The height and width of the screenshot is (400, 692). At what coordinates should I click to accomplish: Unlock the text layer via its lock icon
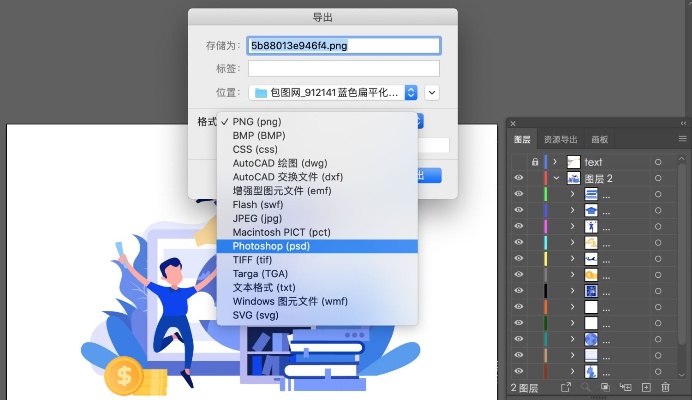[x=535, y=162]
